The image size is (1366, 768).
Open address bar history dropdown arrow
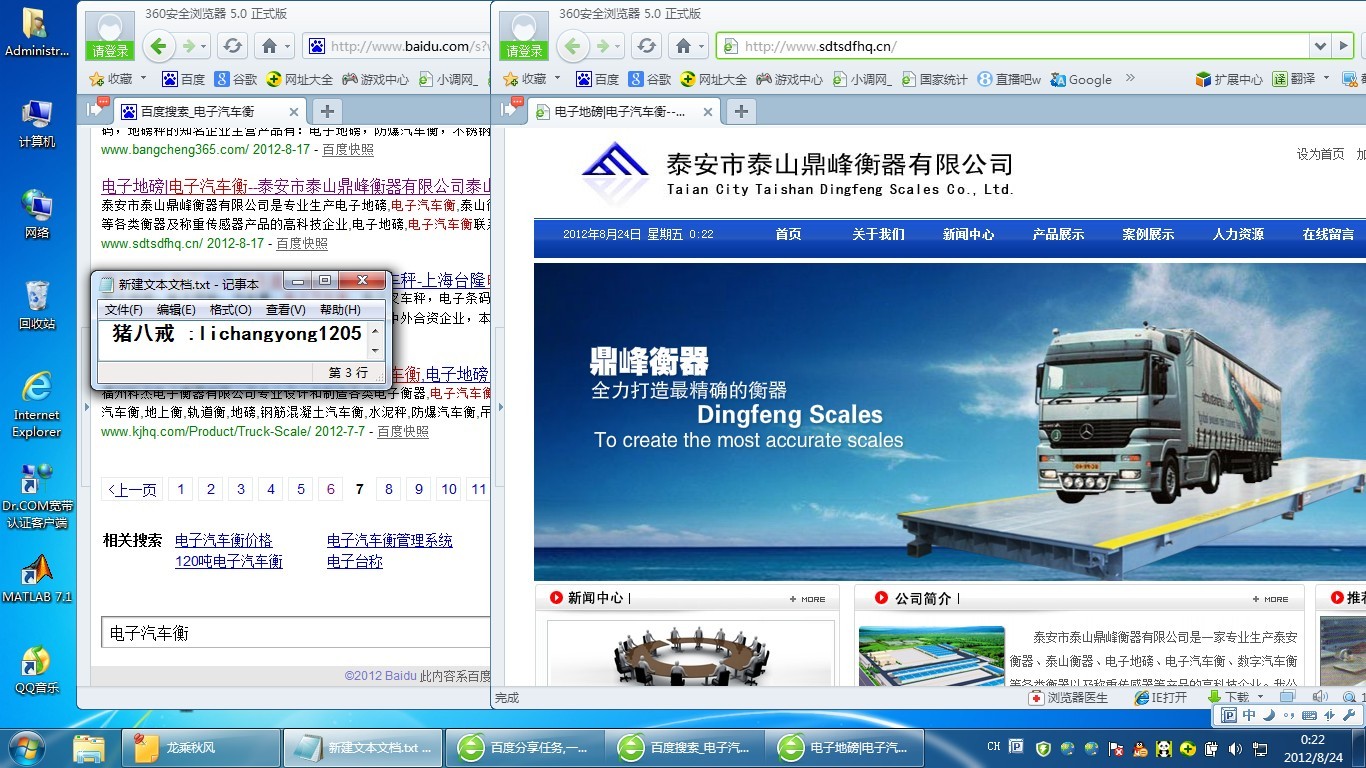tap(1321, 46)
